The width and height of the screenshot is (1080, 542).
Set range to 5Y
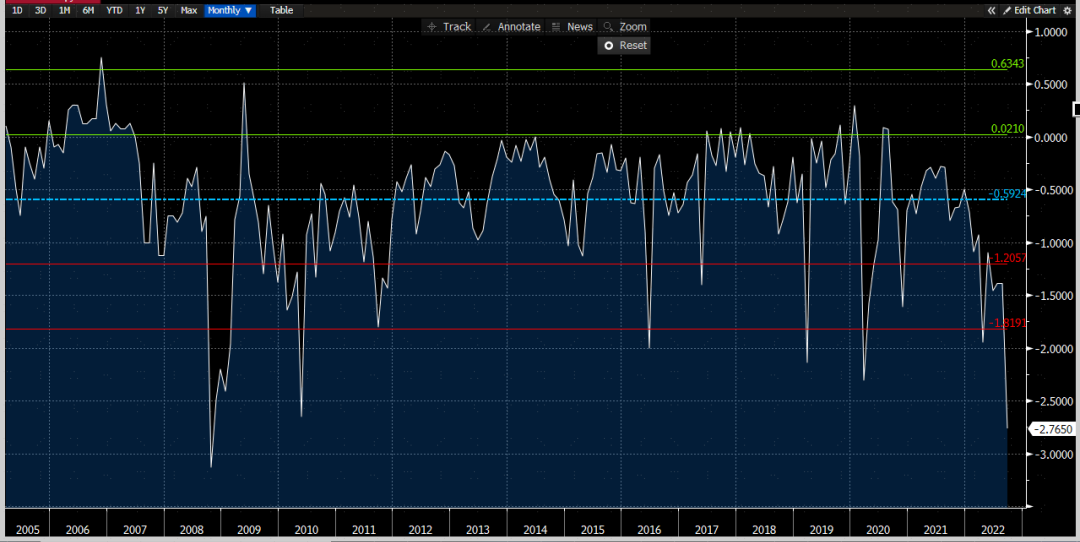163,10
